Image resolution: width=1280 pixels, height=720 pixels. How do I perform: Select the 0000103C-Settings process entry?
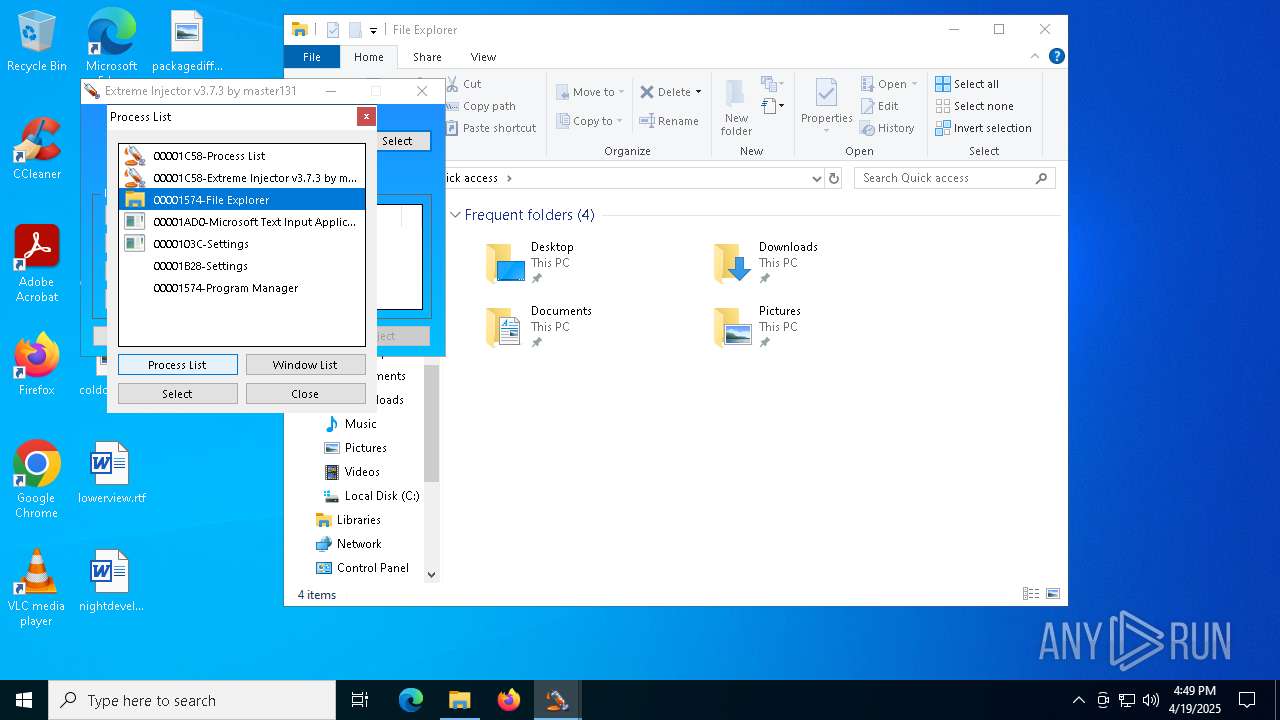(242, 244)
